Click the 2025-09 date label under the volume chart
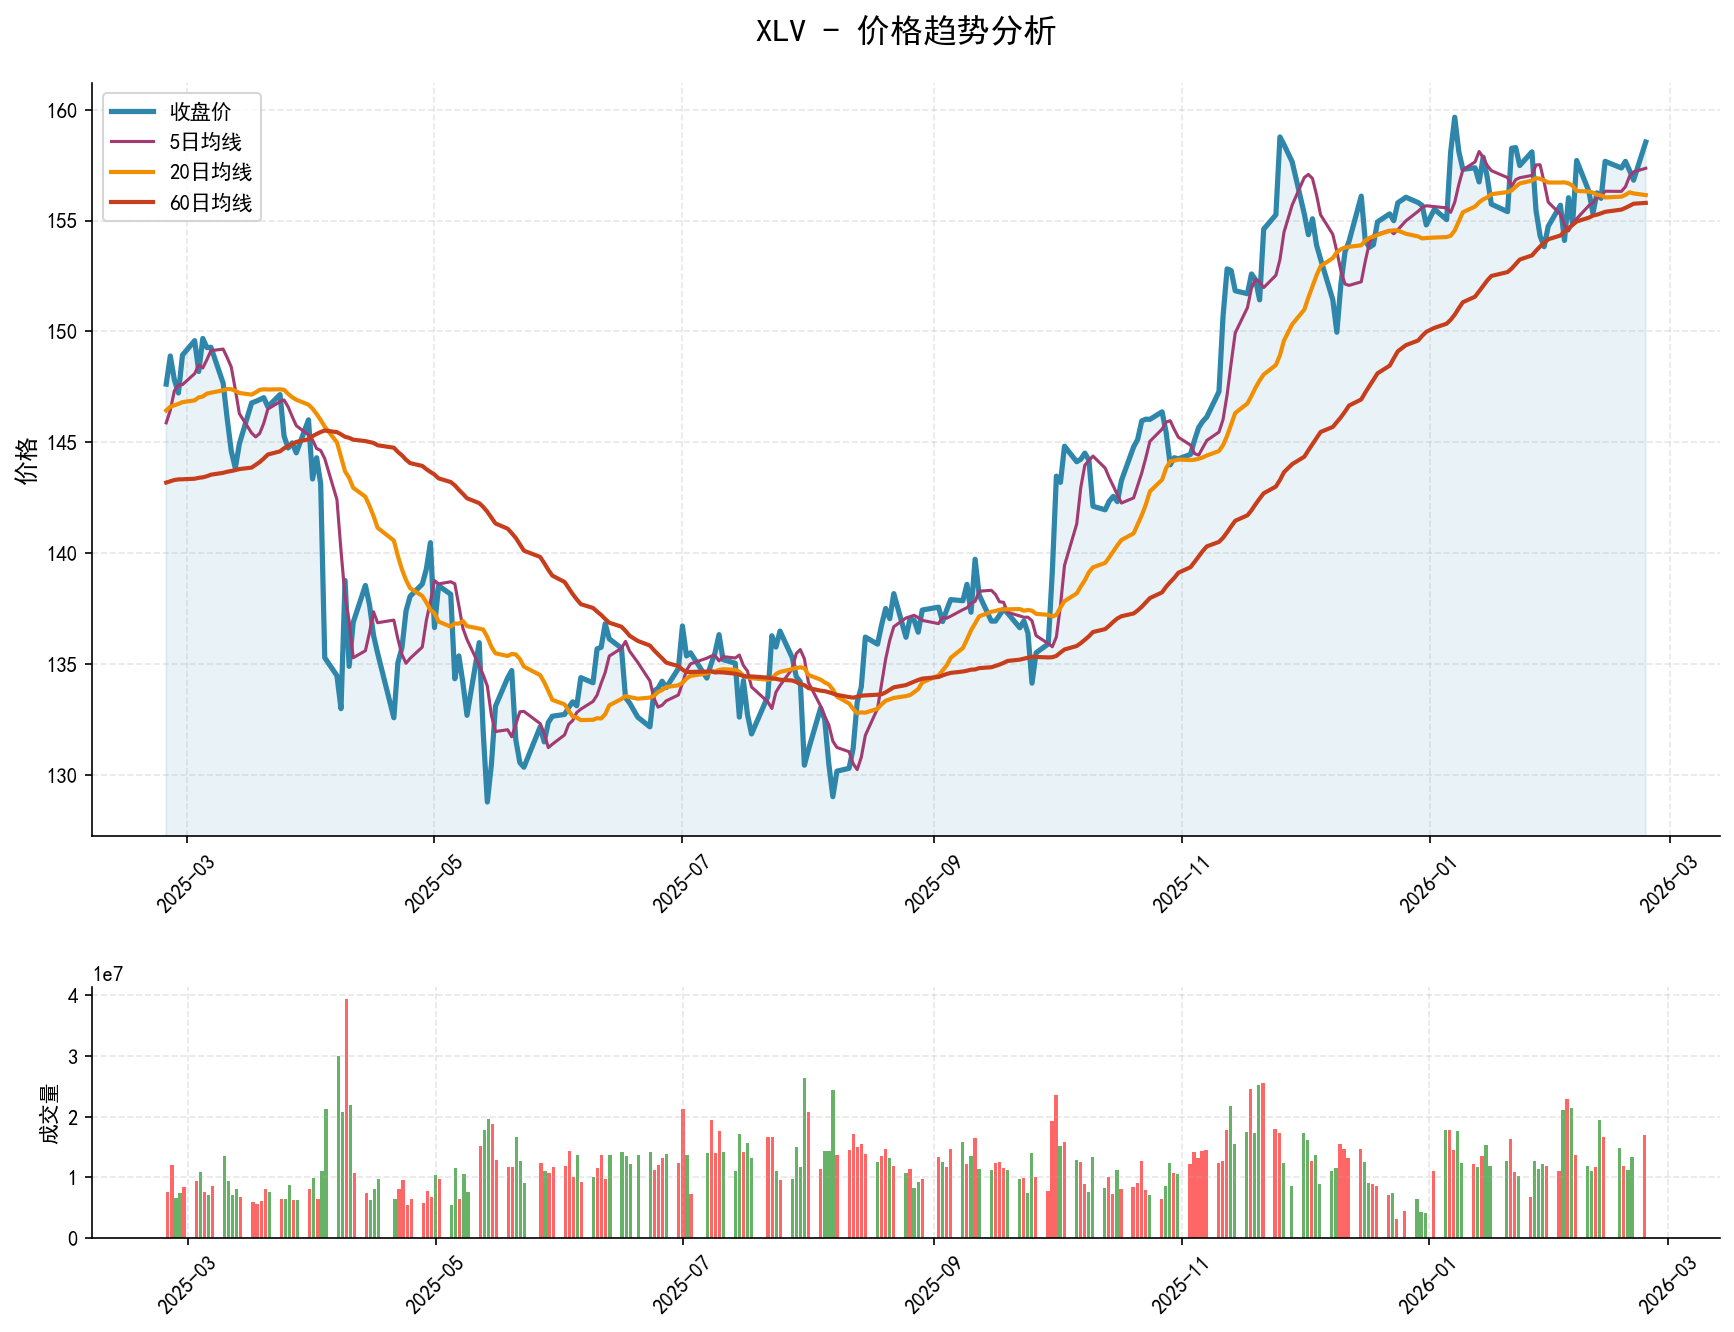This screenshot has width=1734, height=1332. coord(928,1283)
